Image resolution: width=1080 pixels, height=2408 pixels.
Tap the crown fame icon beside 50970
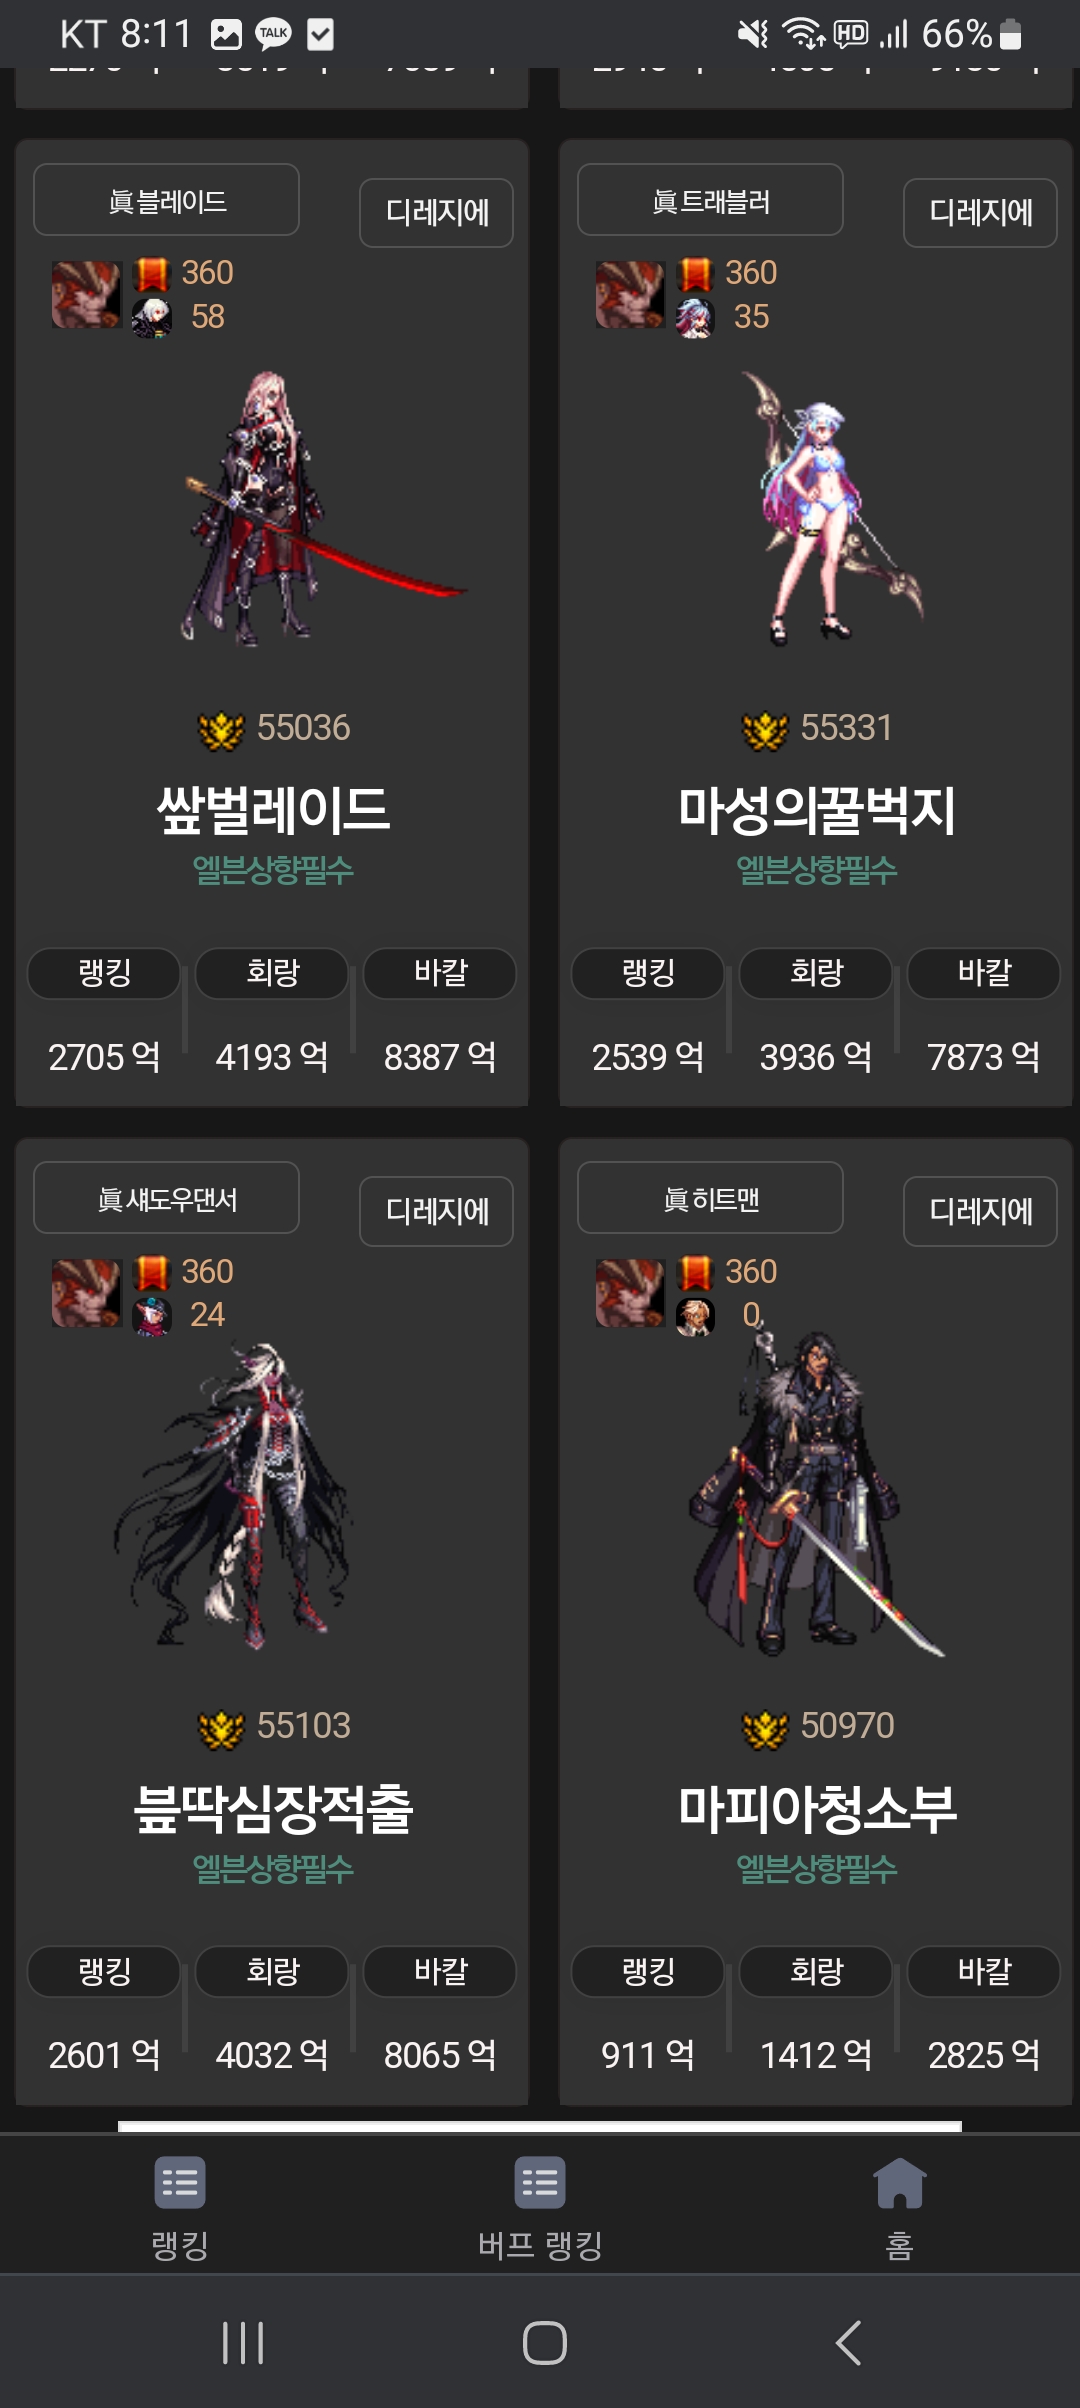(x=765, y=1728)
